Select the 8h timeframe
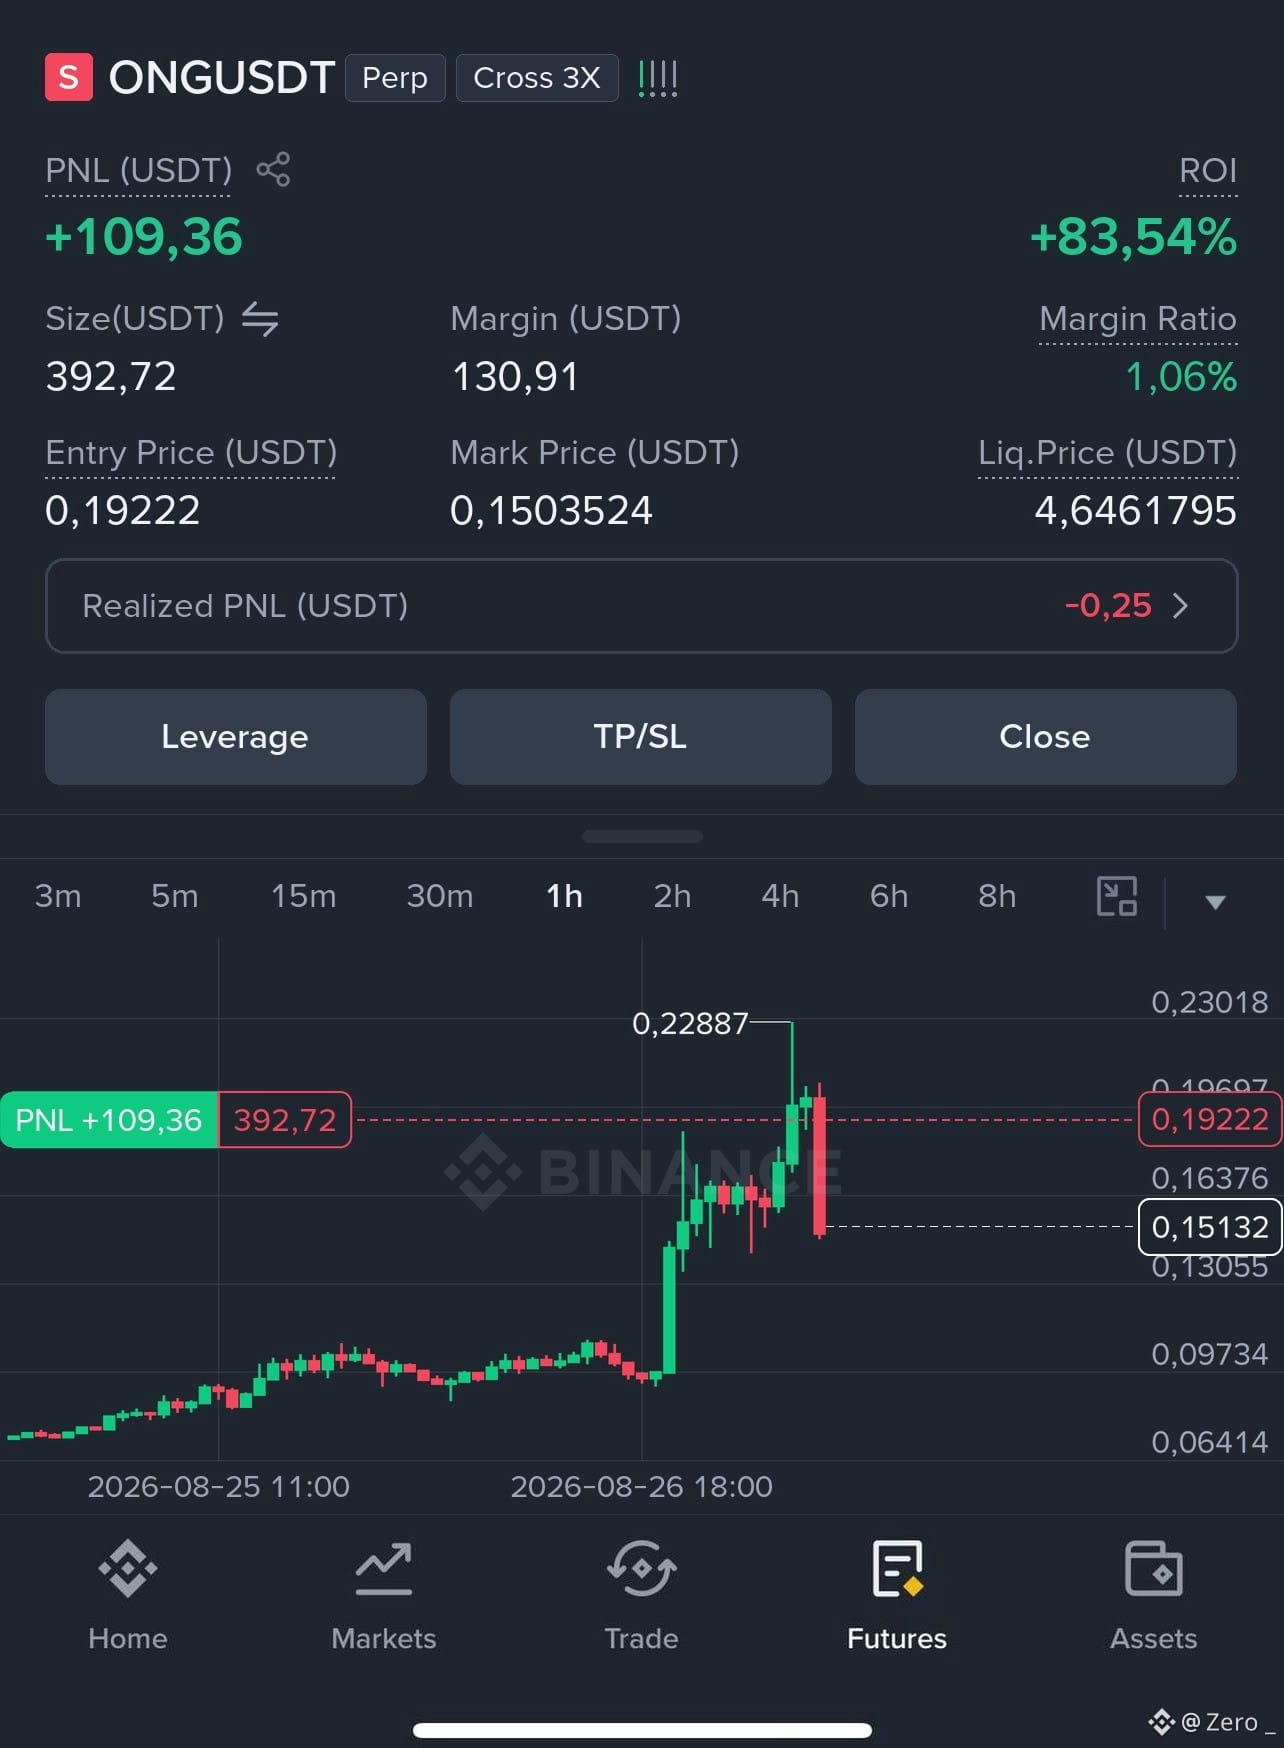Screen dimensions: 1284x1748 997,896
